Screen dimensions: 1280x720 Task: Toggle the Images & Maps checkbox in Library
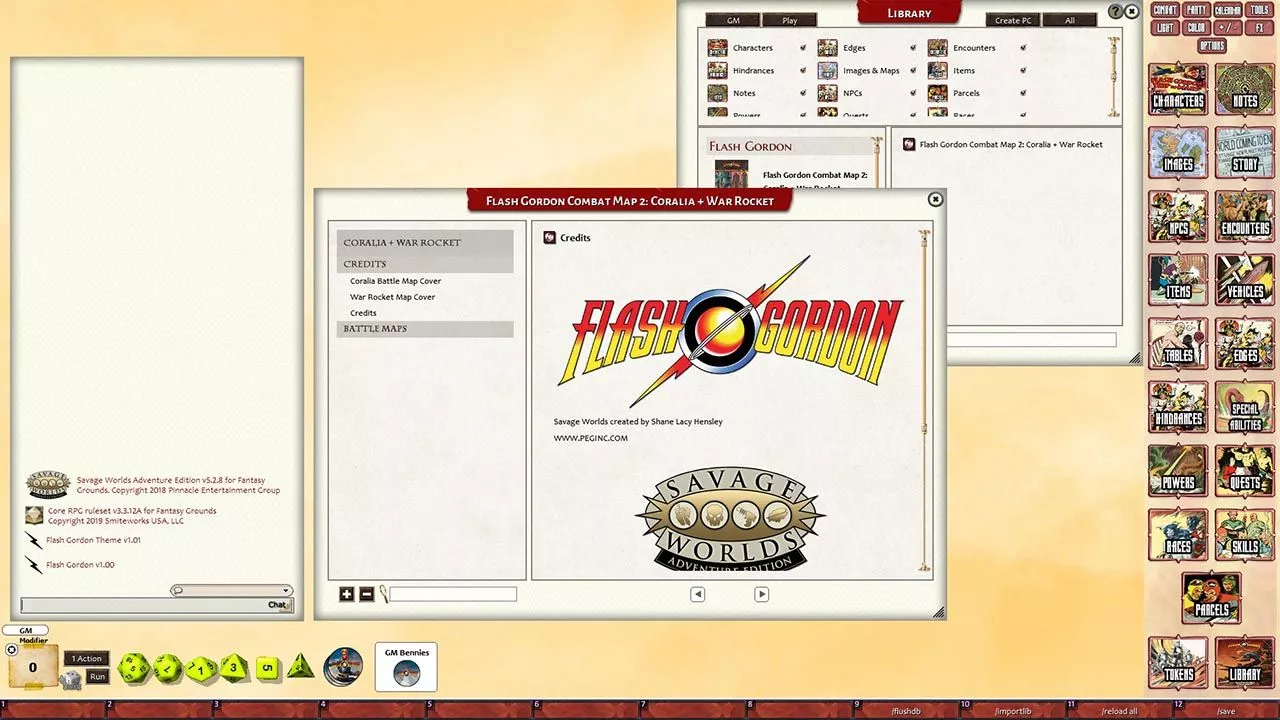point(913,71)
